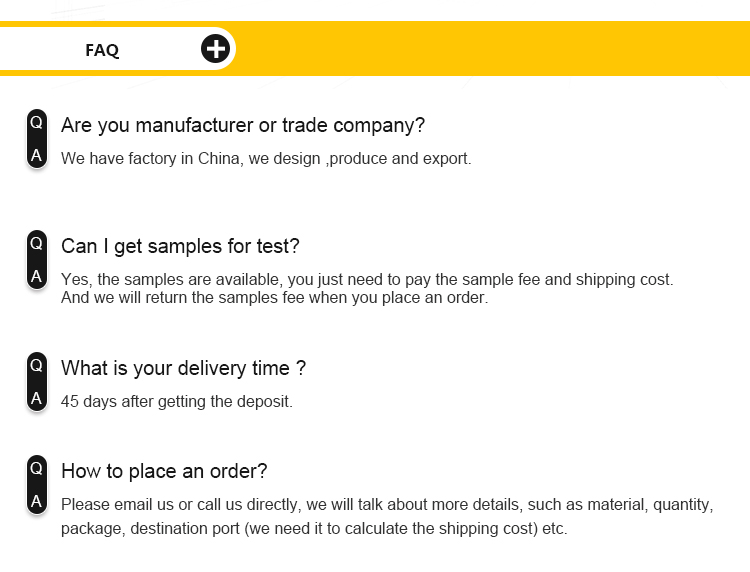Select the Q badge for the place an order question
This screenshot has width=750, height=572.
tap(37, 468)
